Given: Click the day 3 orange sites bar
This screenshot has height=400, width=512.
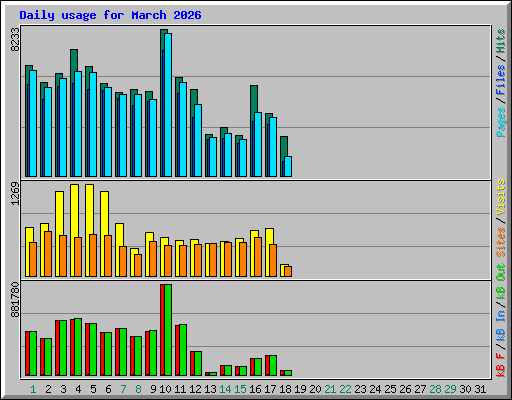Looking at the screenshot, I should click(x=63, y=256).
